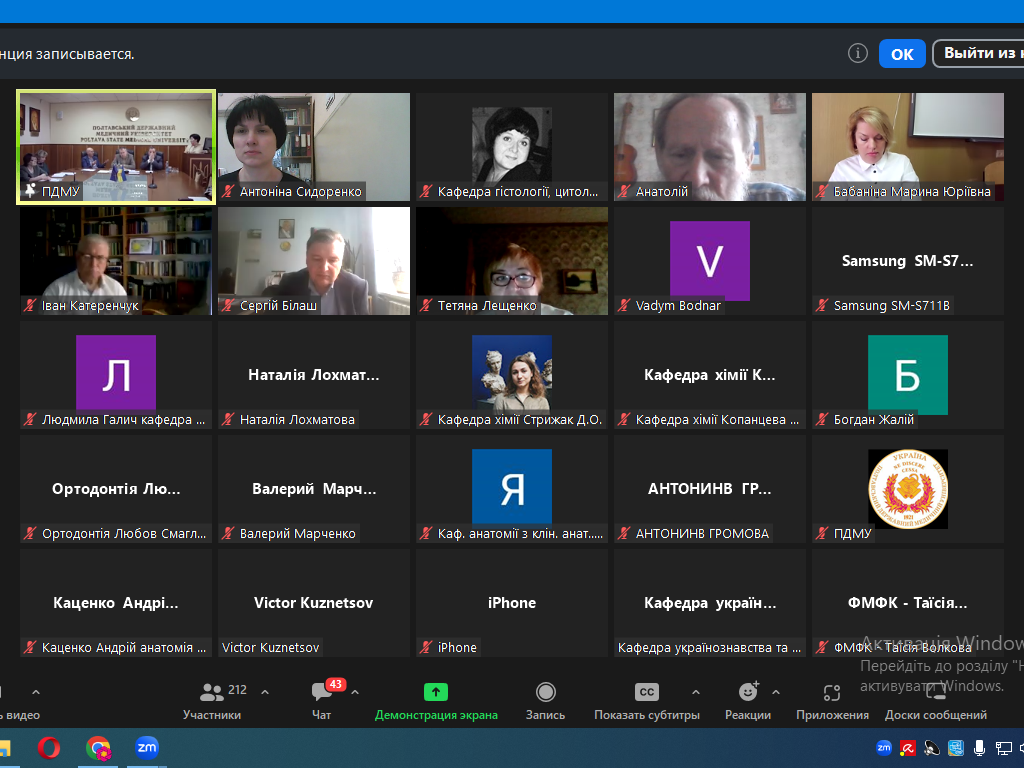
Task: Open the Whiteboards (Доски сообщений) icon
Action: (936, 690)
